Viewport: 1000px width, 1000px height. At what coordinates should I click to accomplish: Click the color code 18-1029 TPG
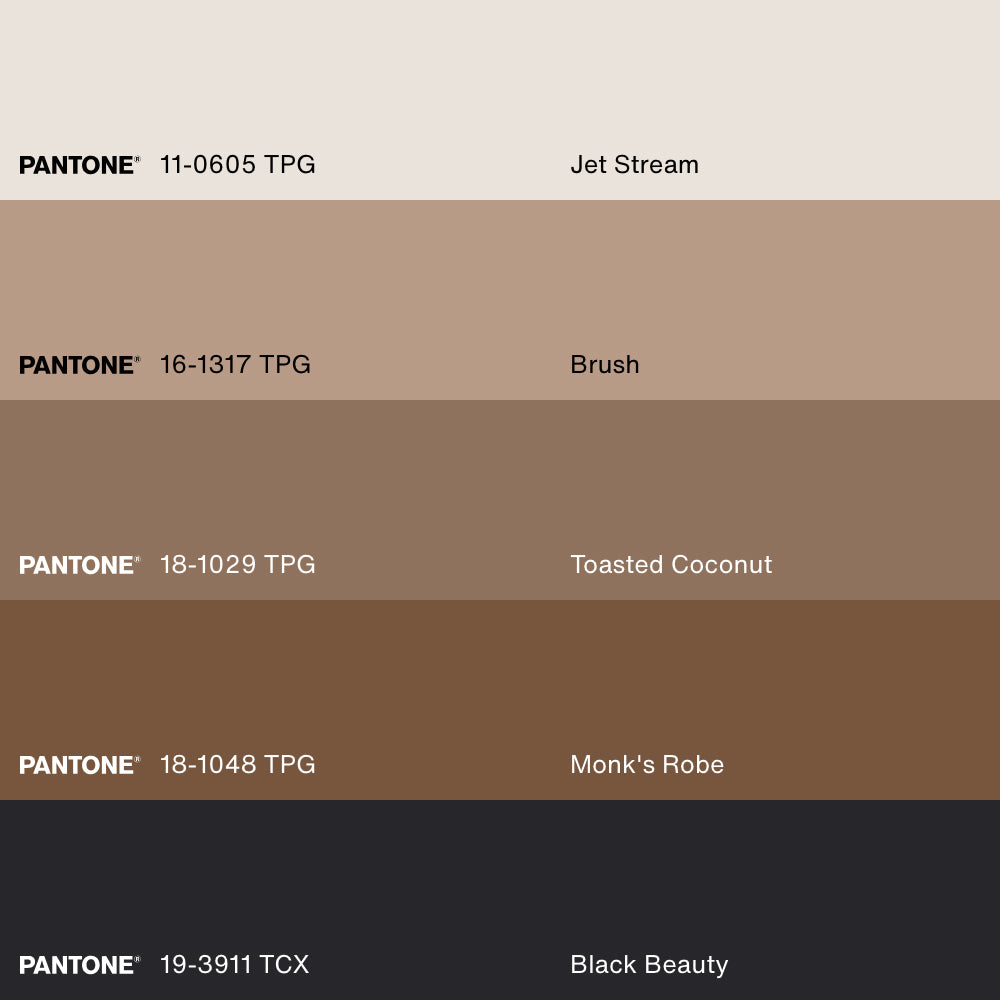237,565
